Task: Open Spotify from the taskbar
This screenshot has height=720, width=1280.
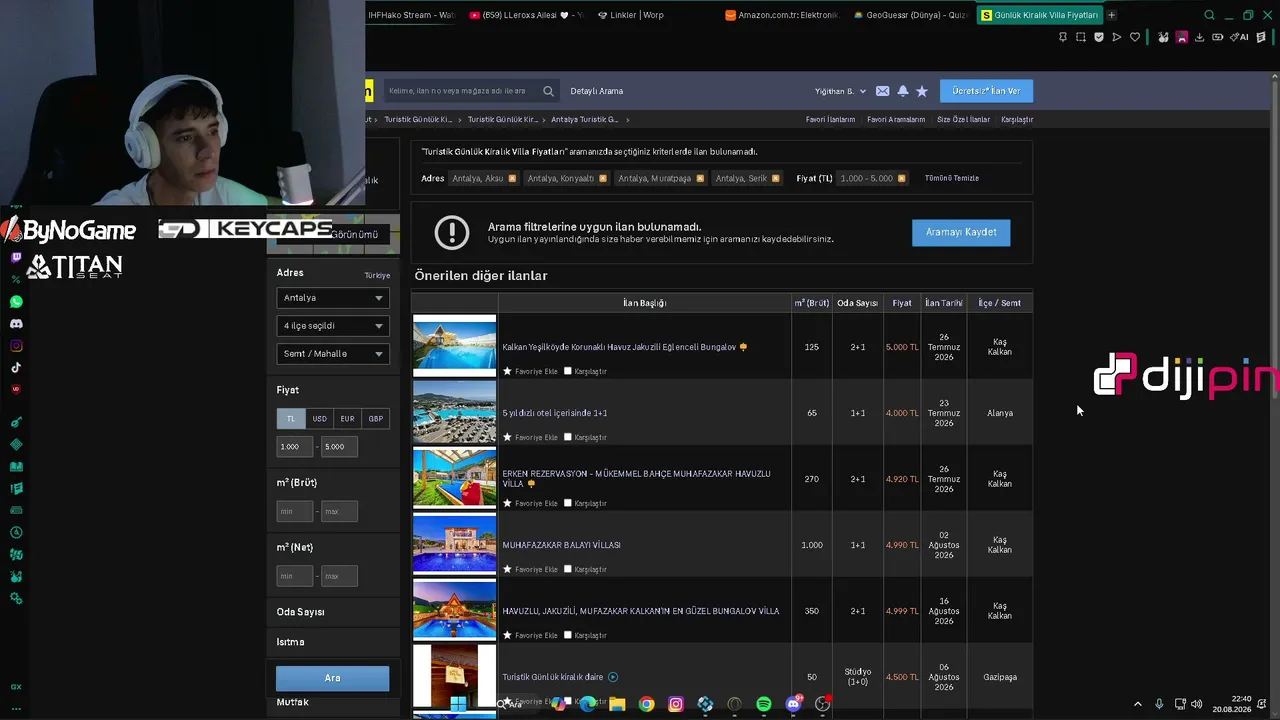Action: 764,704
